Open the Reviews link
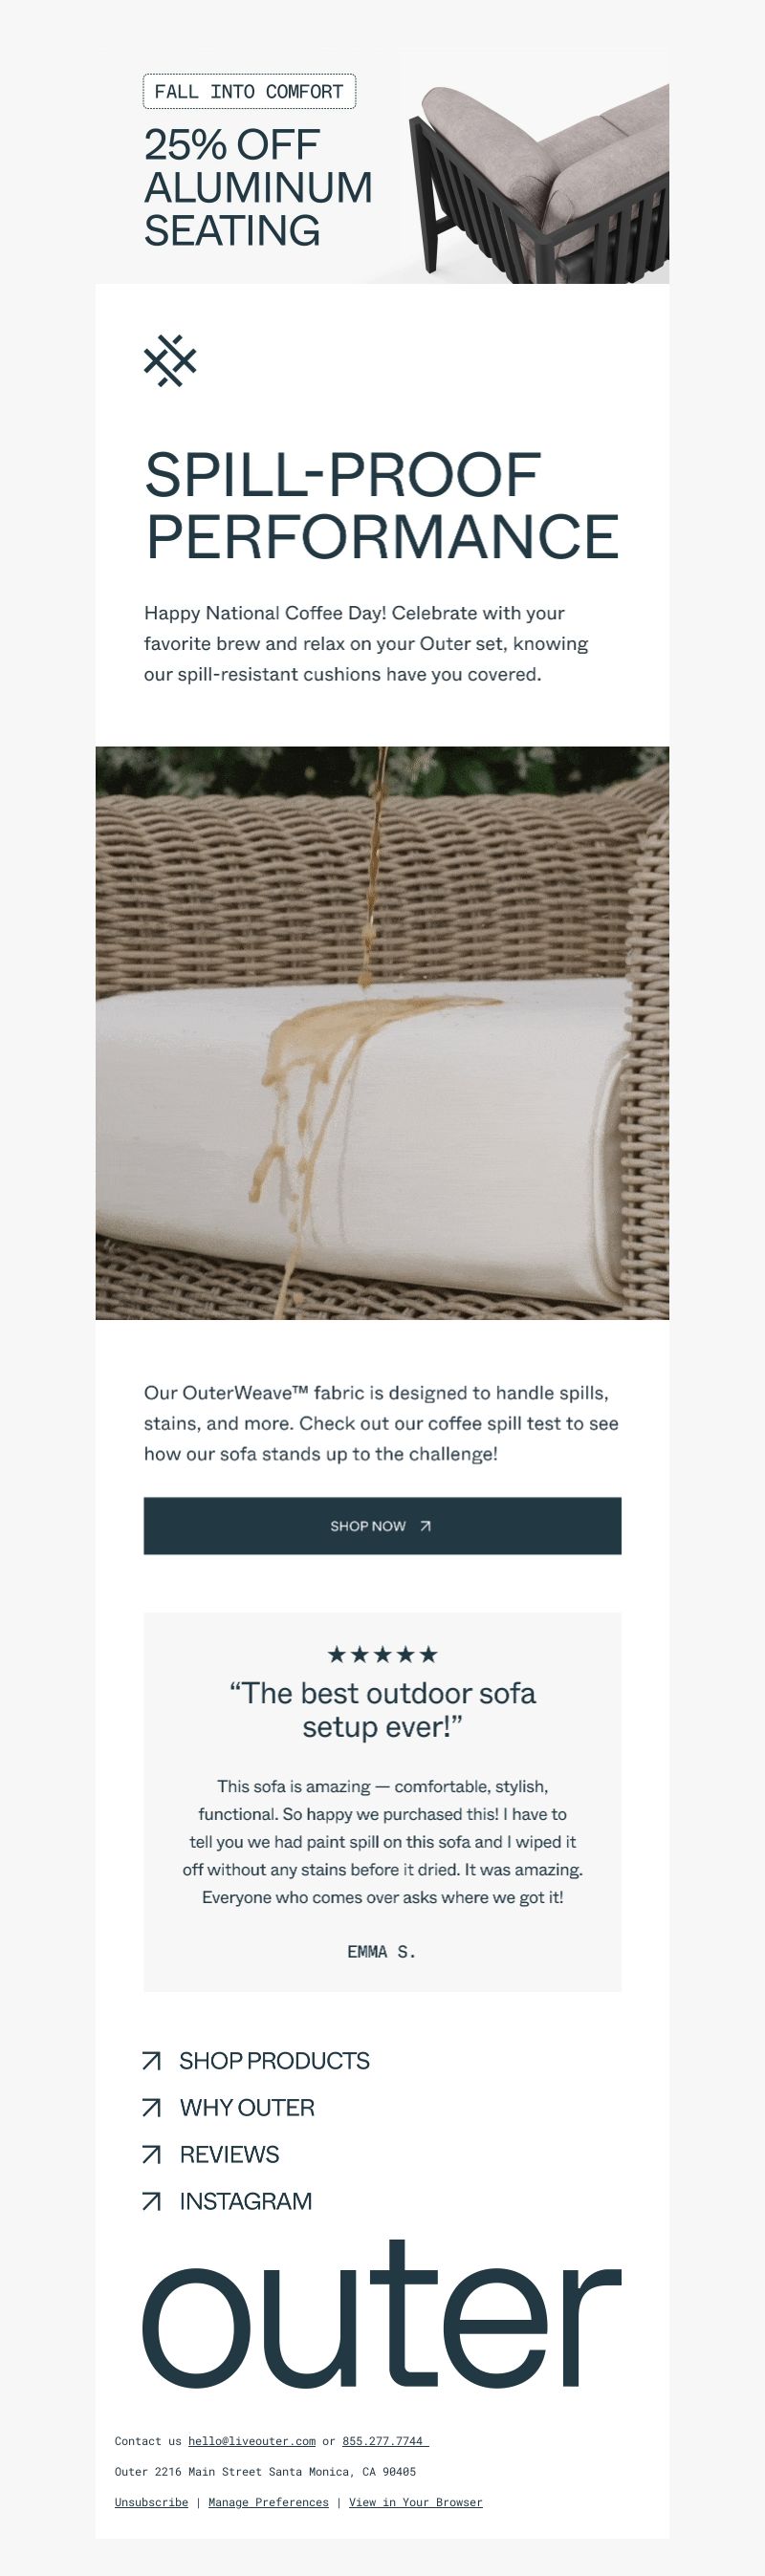The height and width of the screenshot is (2576, 765). pos(229,2155)
